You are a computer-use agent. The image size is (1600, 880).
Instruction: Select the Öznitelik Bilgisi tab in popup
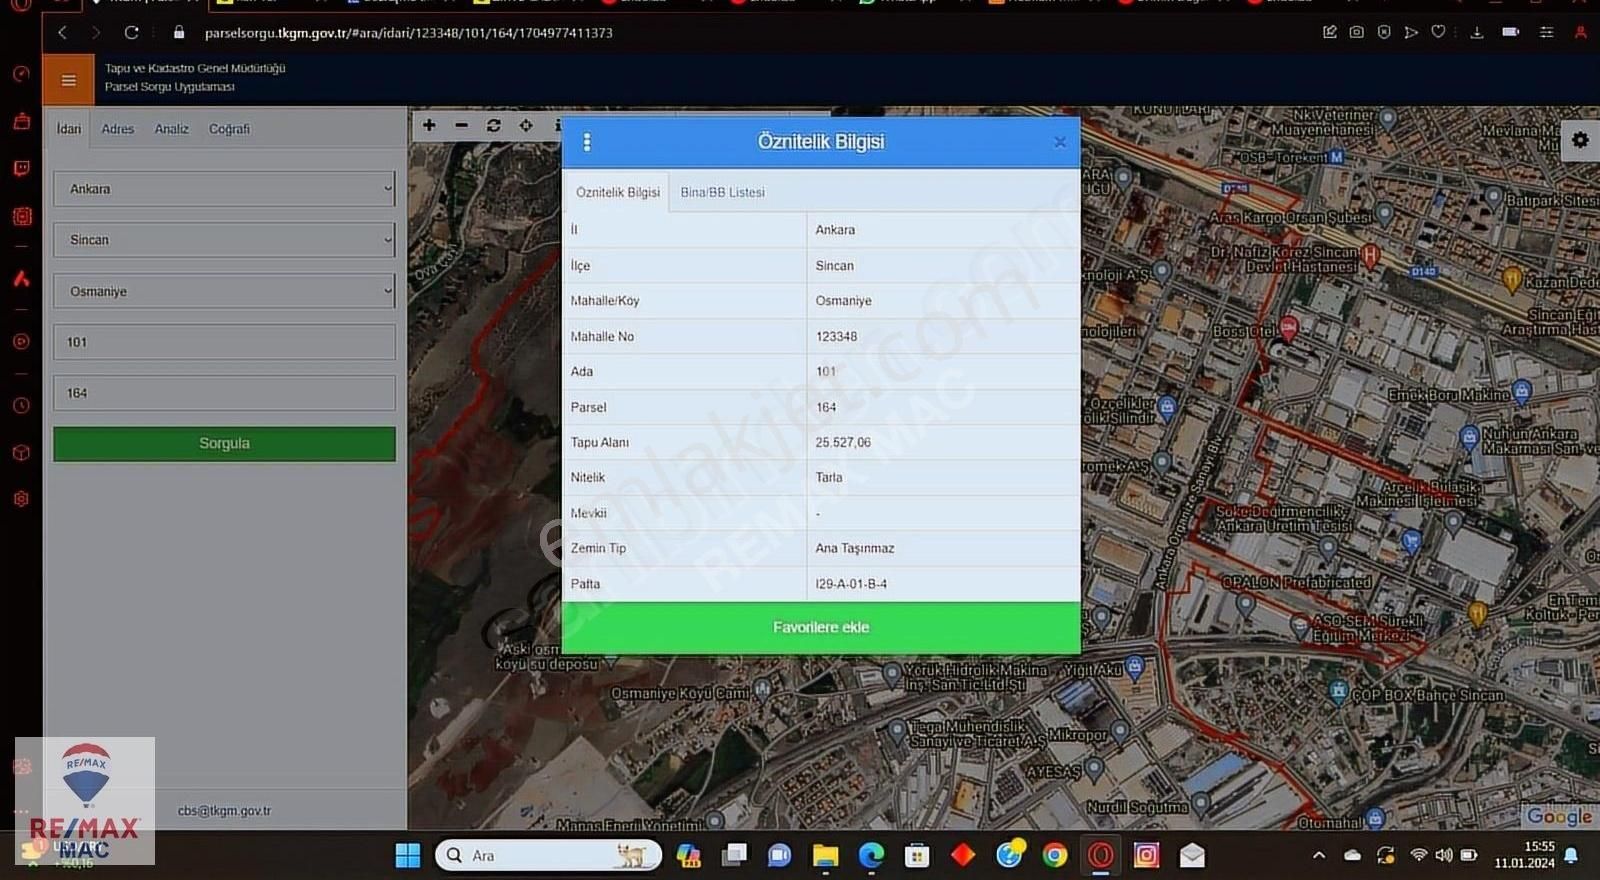click(x=618, y=192)
